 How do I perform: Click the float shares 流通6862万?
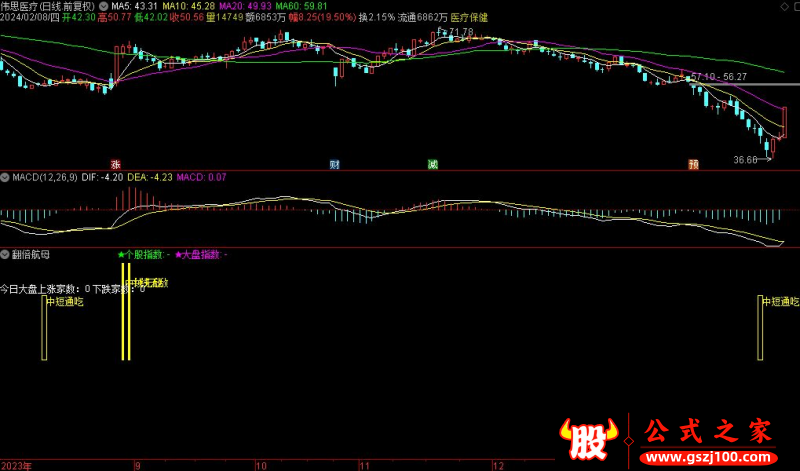point(422,17)
